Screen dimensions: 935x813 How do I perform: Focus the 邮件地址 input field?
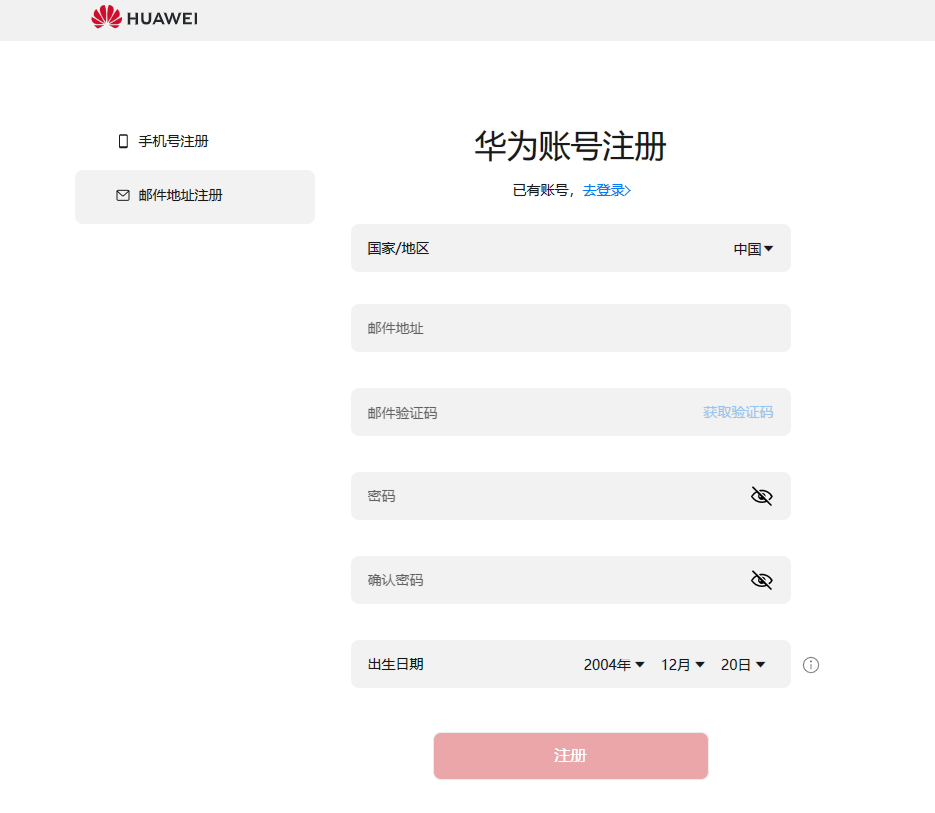[571, 328]
